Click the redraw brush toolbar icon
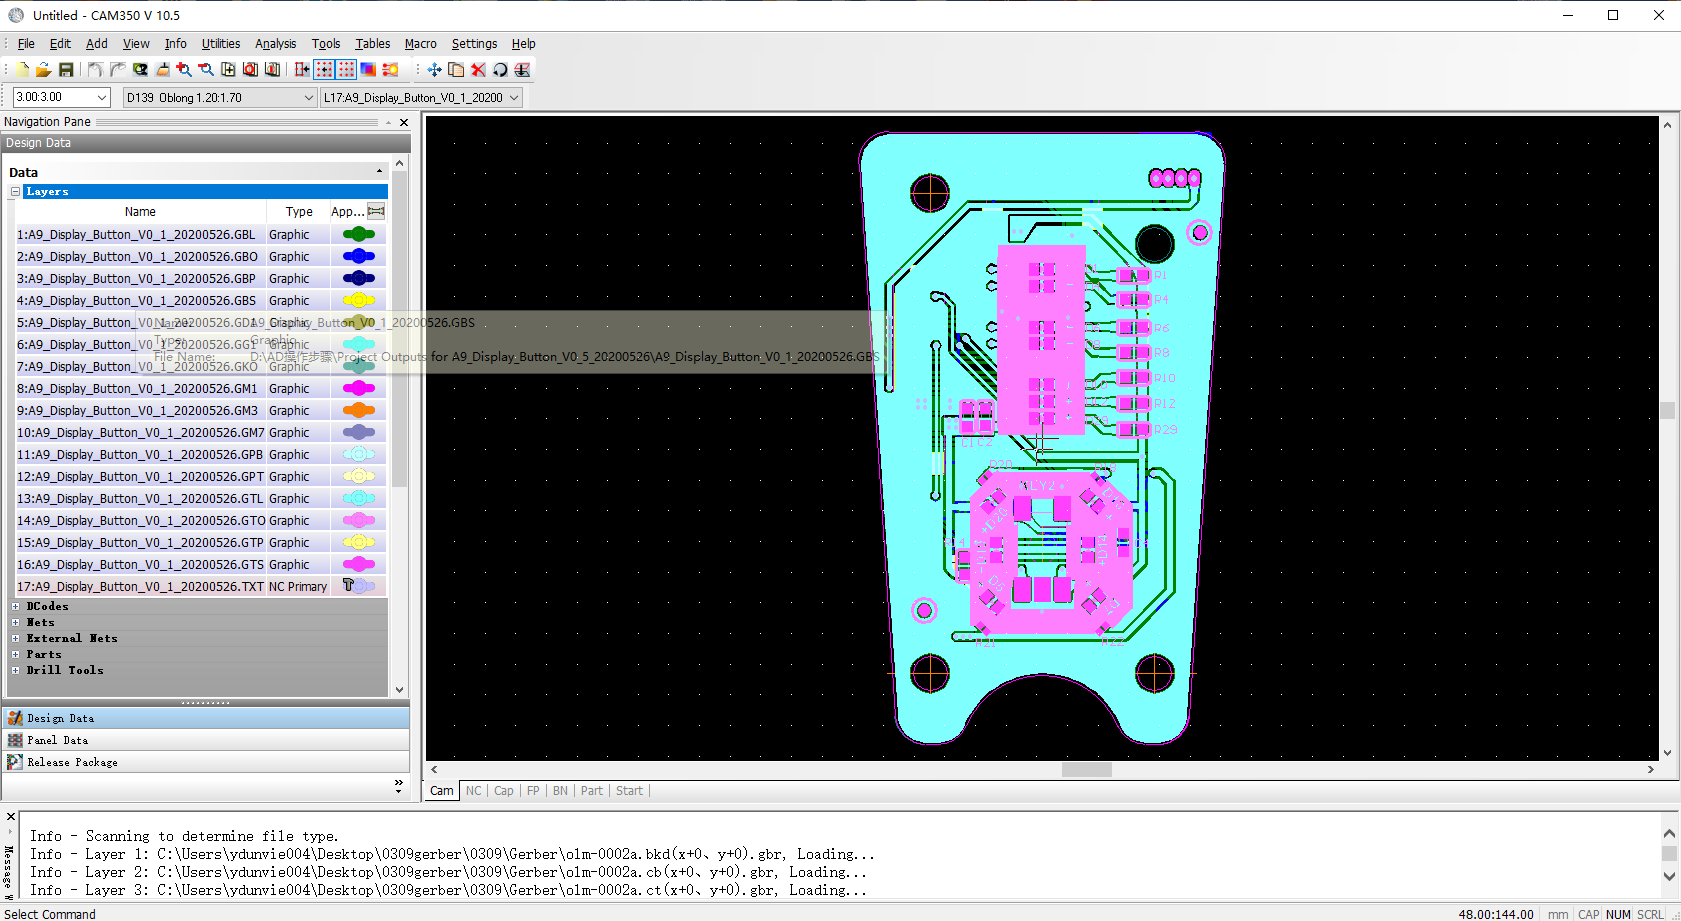This screenshot has width=1681, height=921. (162, 69)
